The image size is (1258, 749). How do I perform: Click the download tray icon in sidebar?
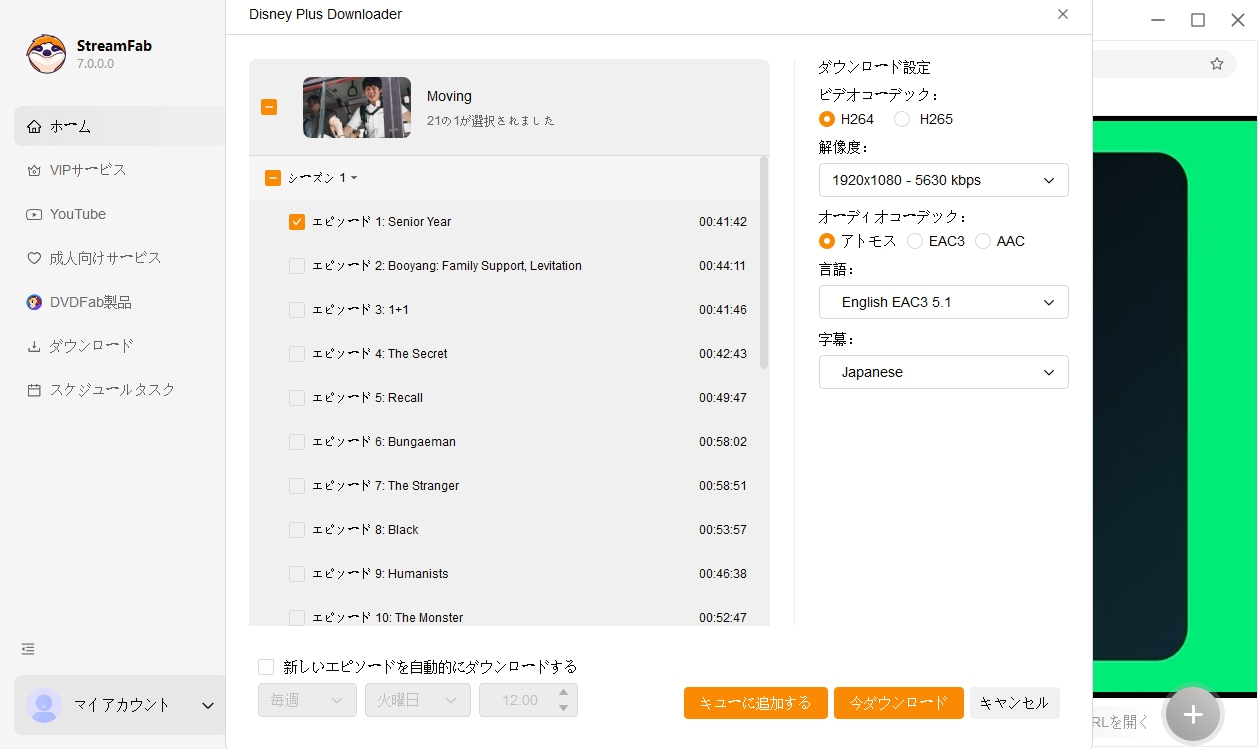[34, 346]
